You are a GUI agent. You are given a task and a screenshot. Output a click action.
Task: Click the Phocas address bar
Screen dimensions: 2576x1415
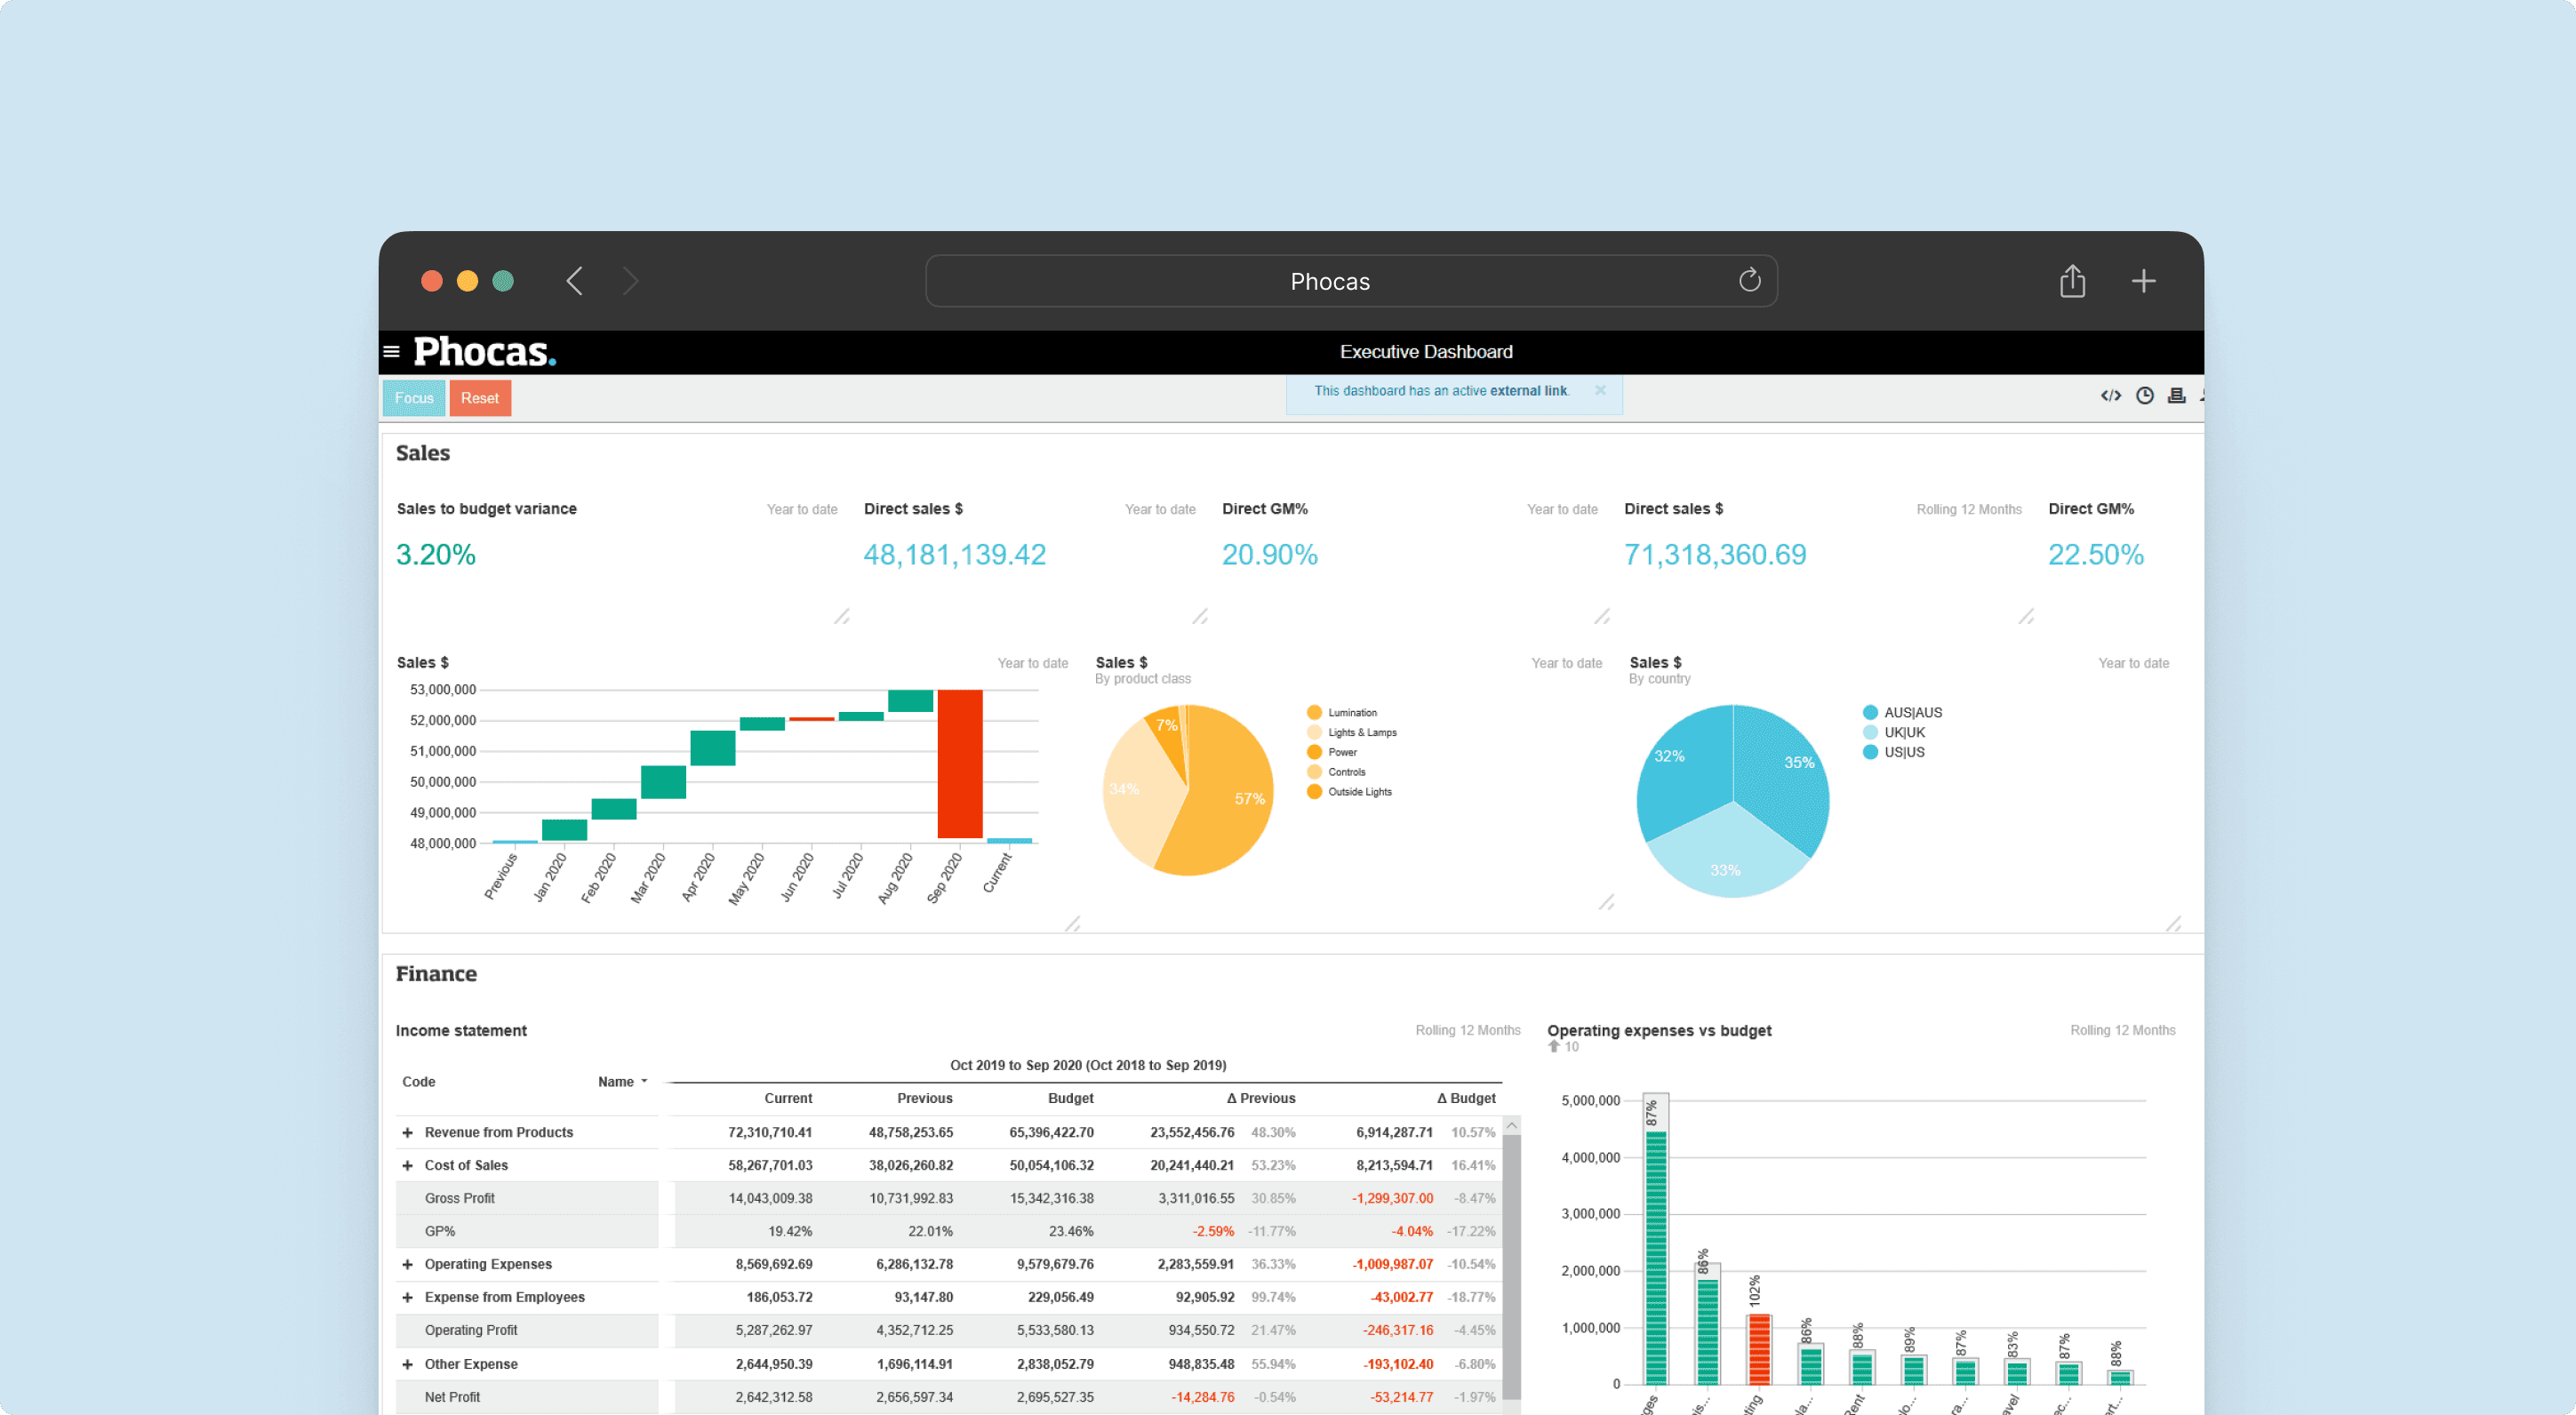click(x=1351, y=281)
